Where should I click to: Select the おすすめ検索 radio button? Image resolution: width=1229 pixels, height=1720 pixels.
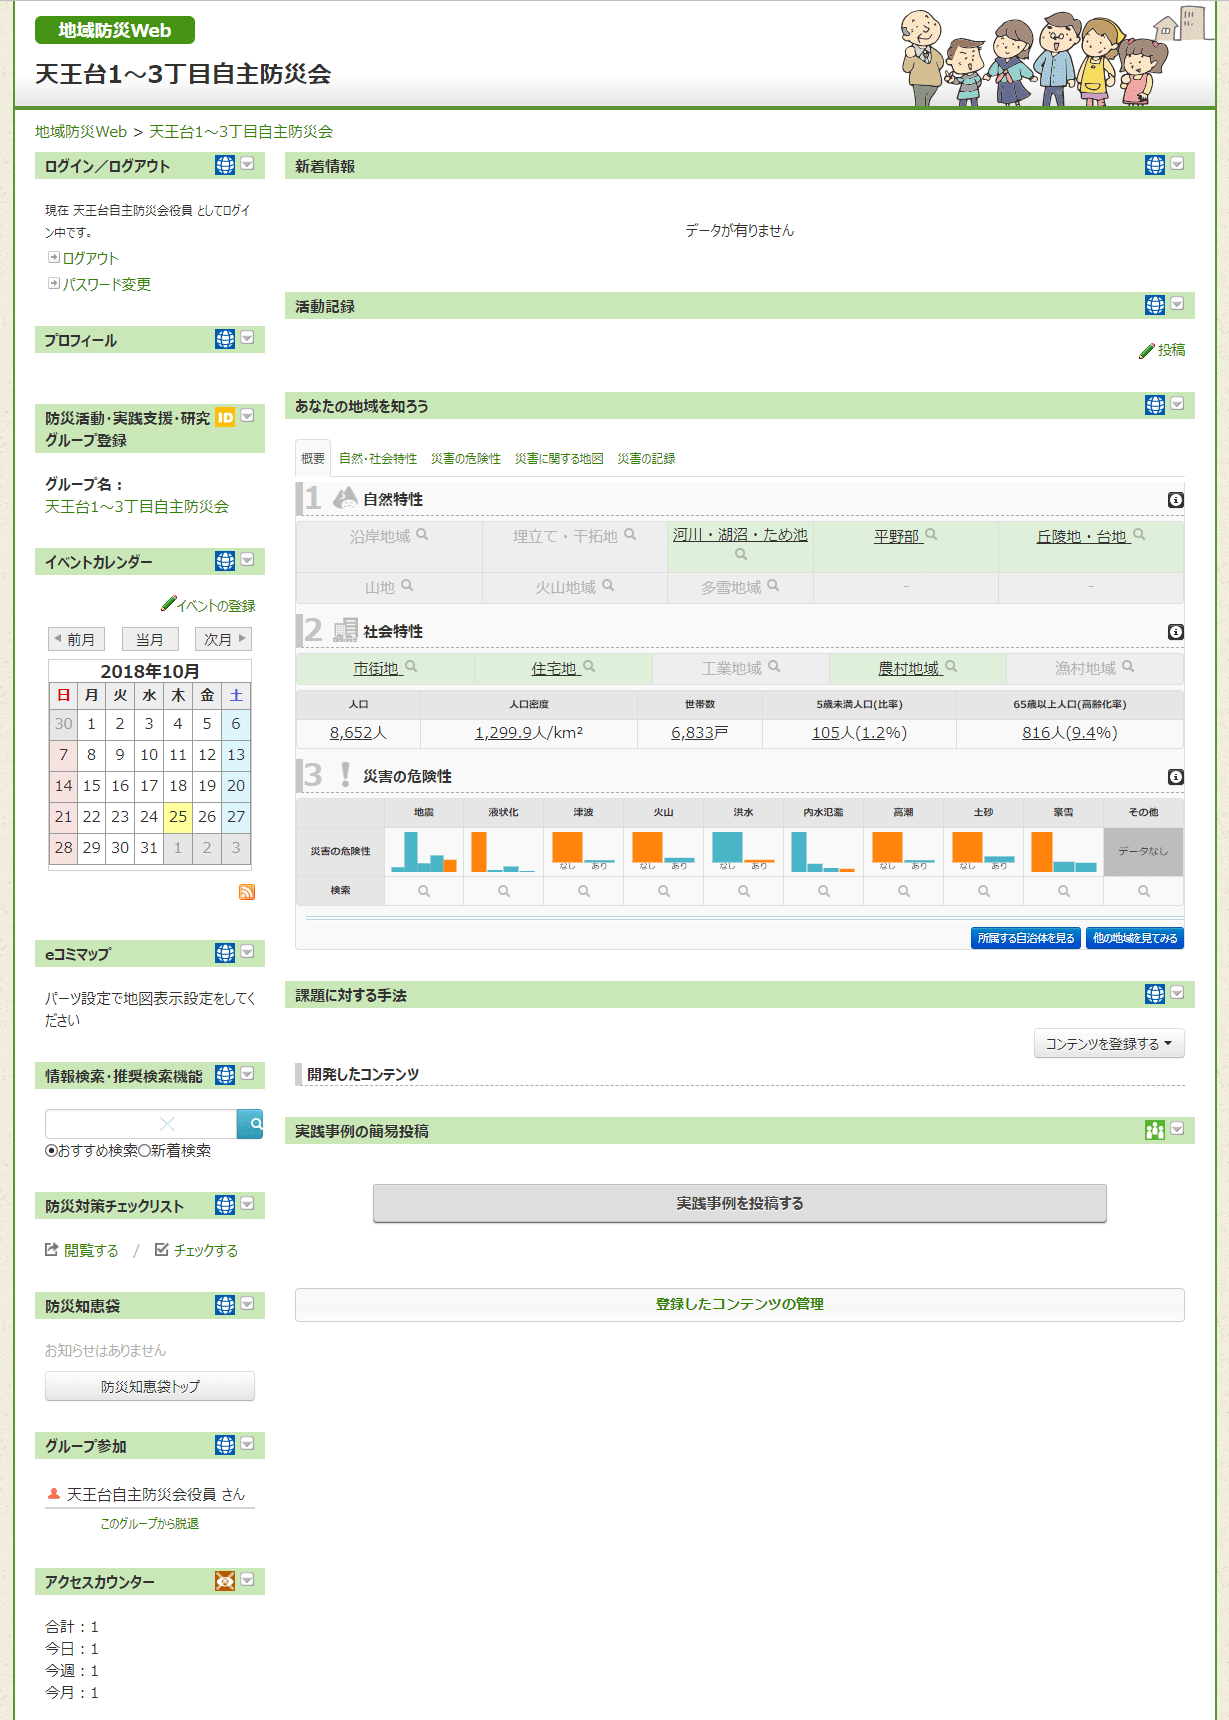(x=51, y=1151)
